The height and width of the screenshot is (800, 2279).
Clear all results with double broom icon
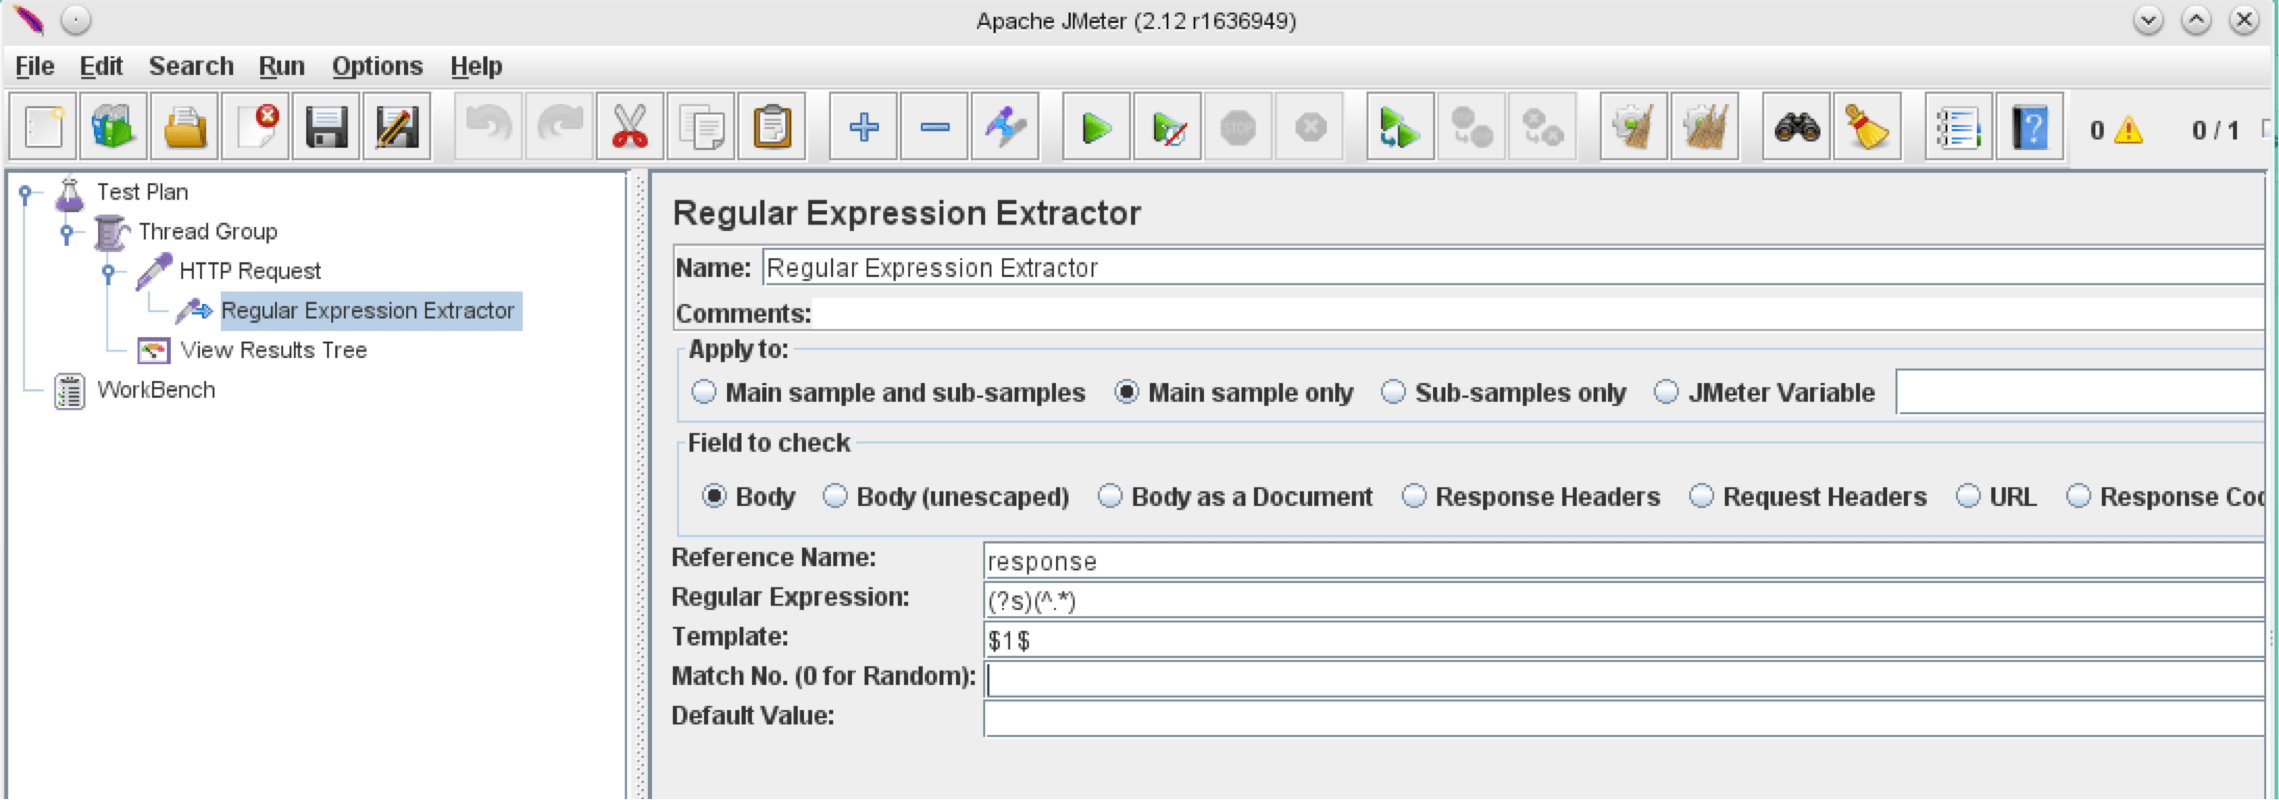(x=1705, y=128)
